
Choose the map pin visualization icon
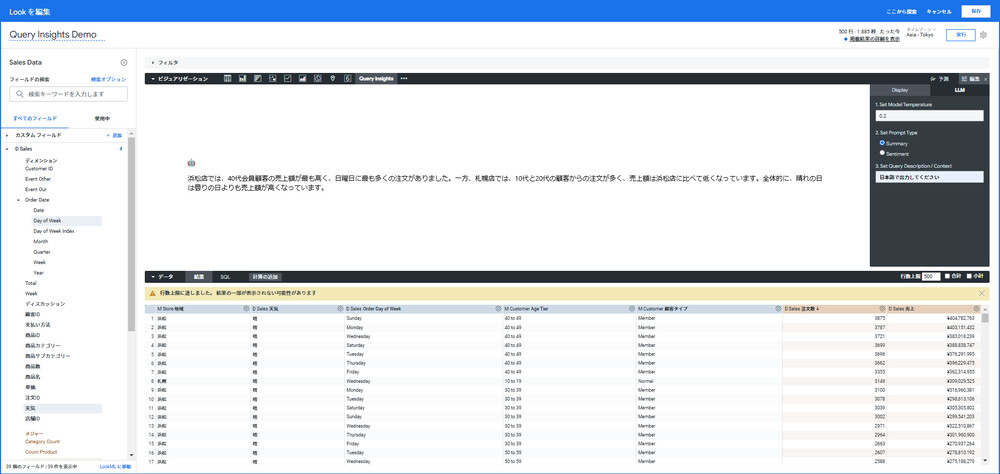tap(332, 78)
